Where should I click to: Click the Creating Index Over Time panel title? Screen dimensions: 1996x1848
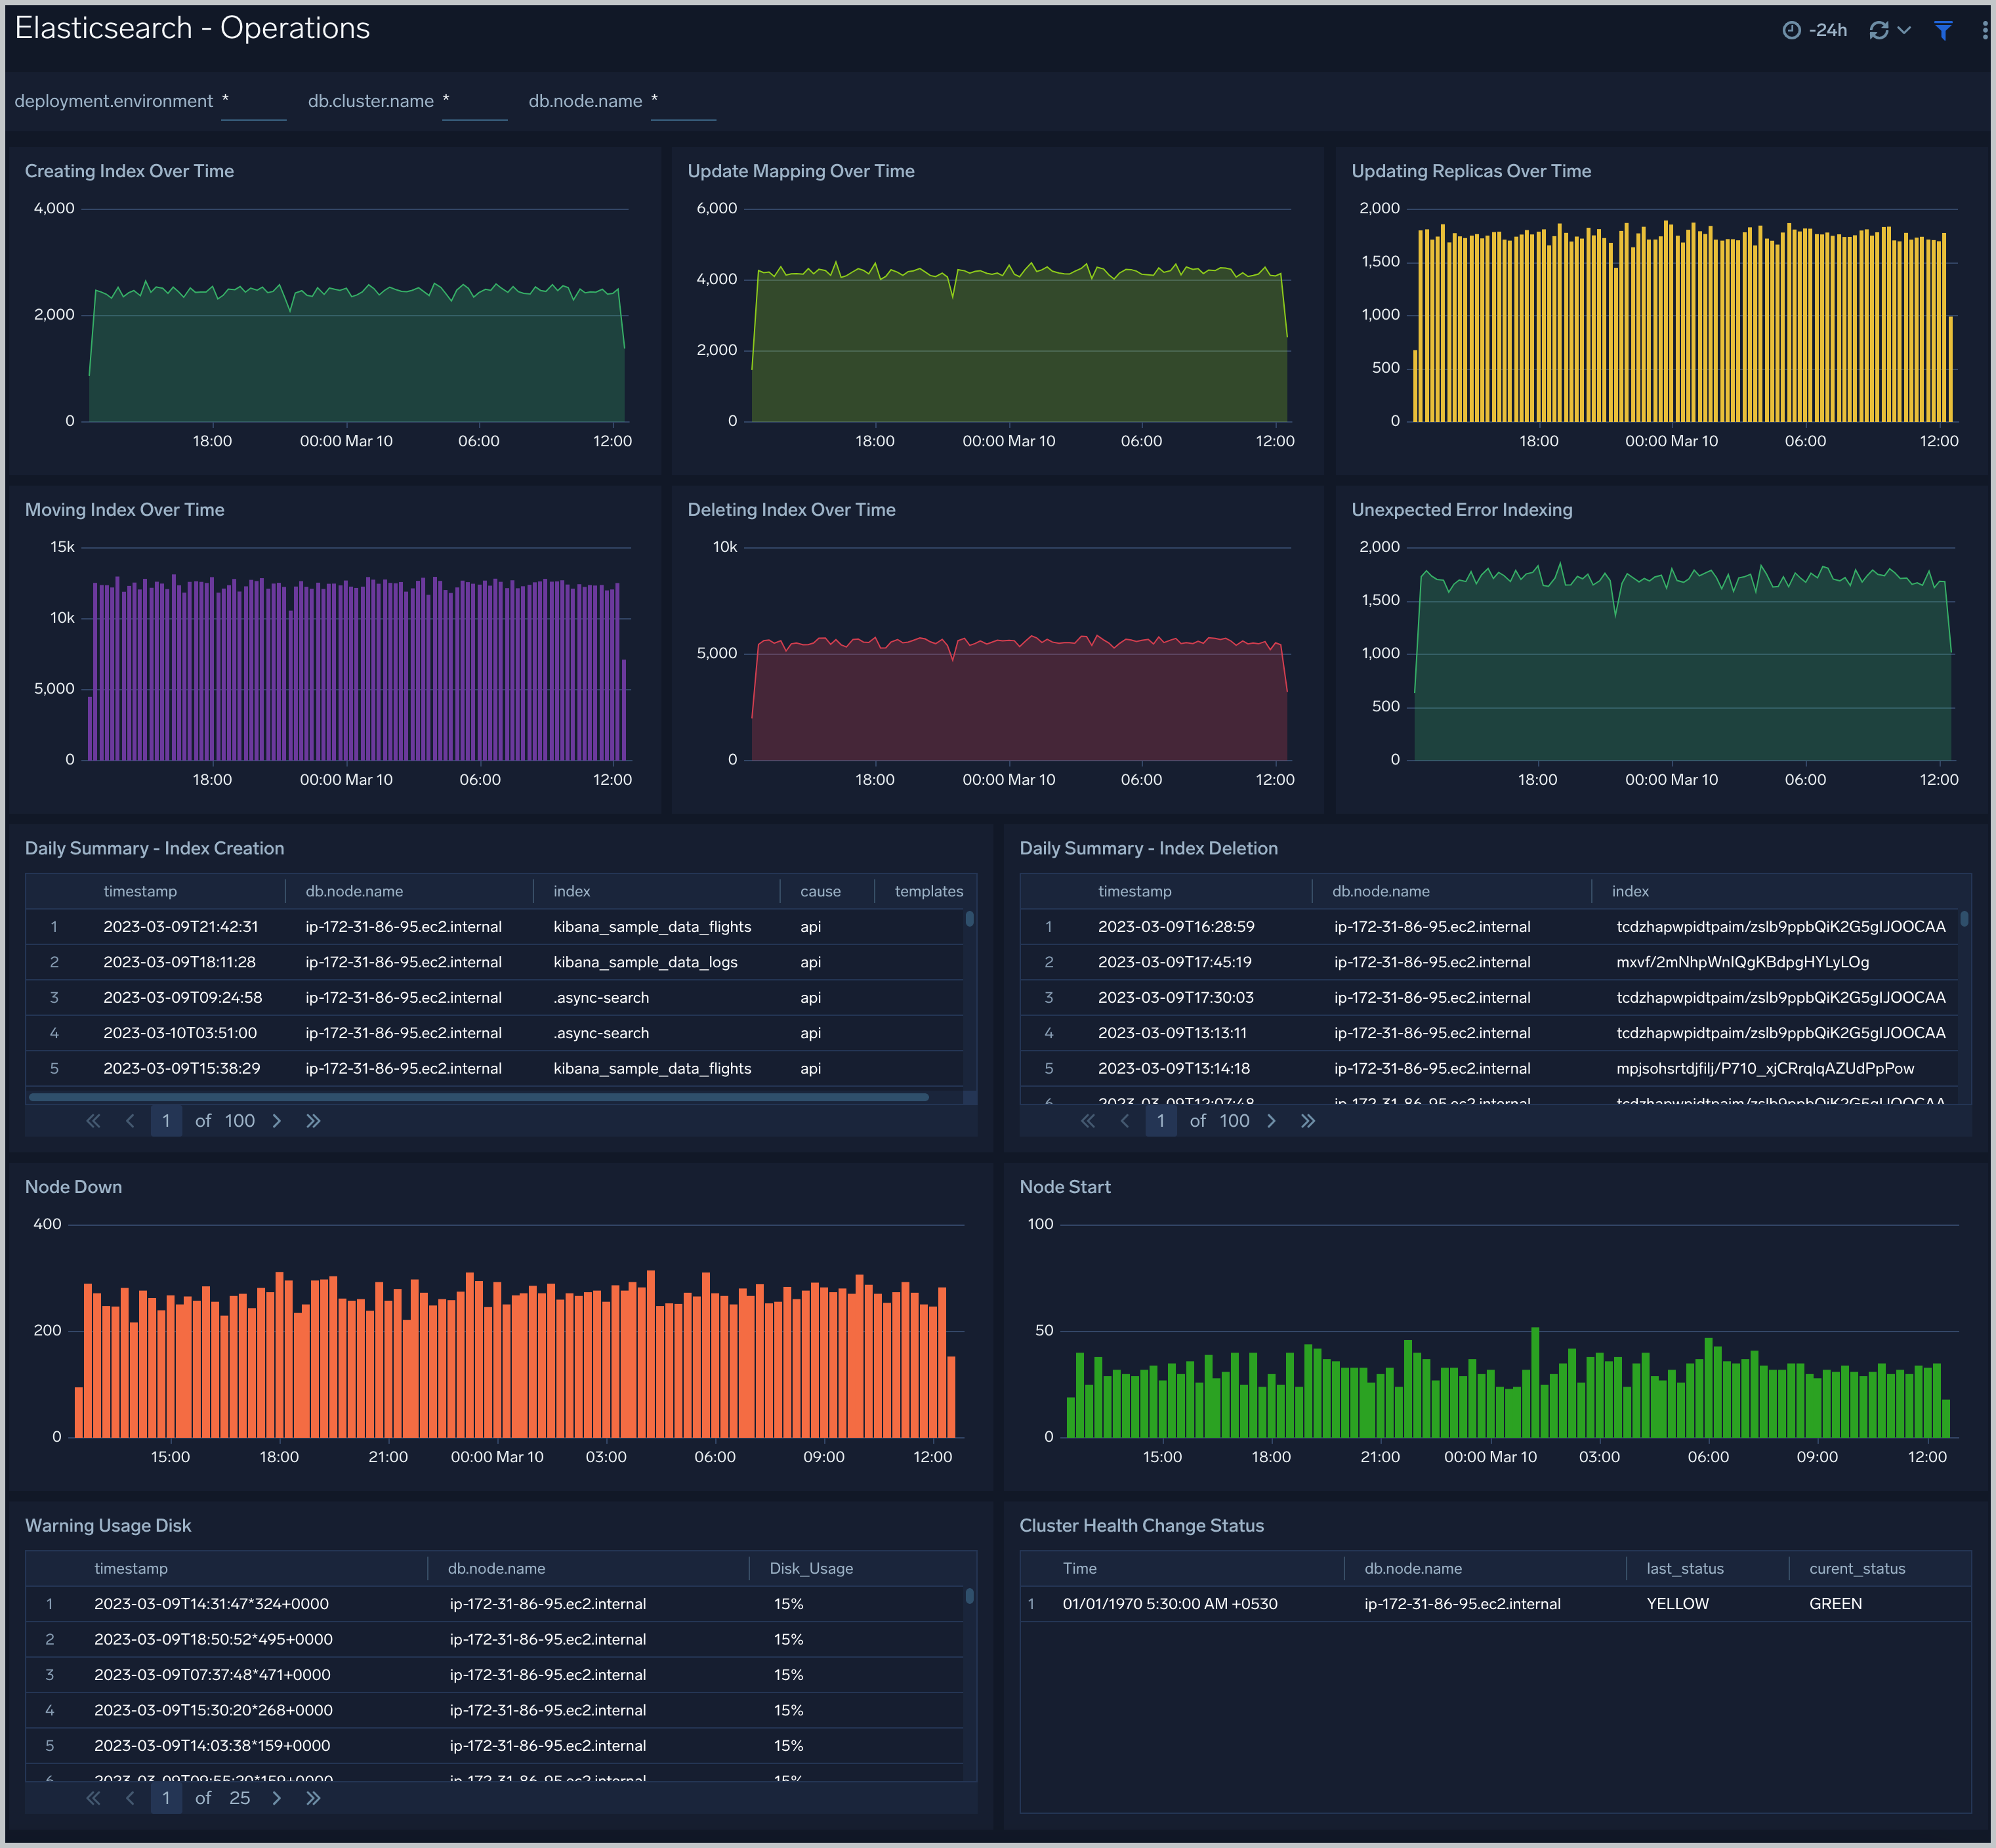pyautogui.click(x=129, y=171)
